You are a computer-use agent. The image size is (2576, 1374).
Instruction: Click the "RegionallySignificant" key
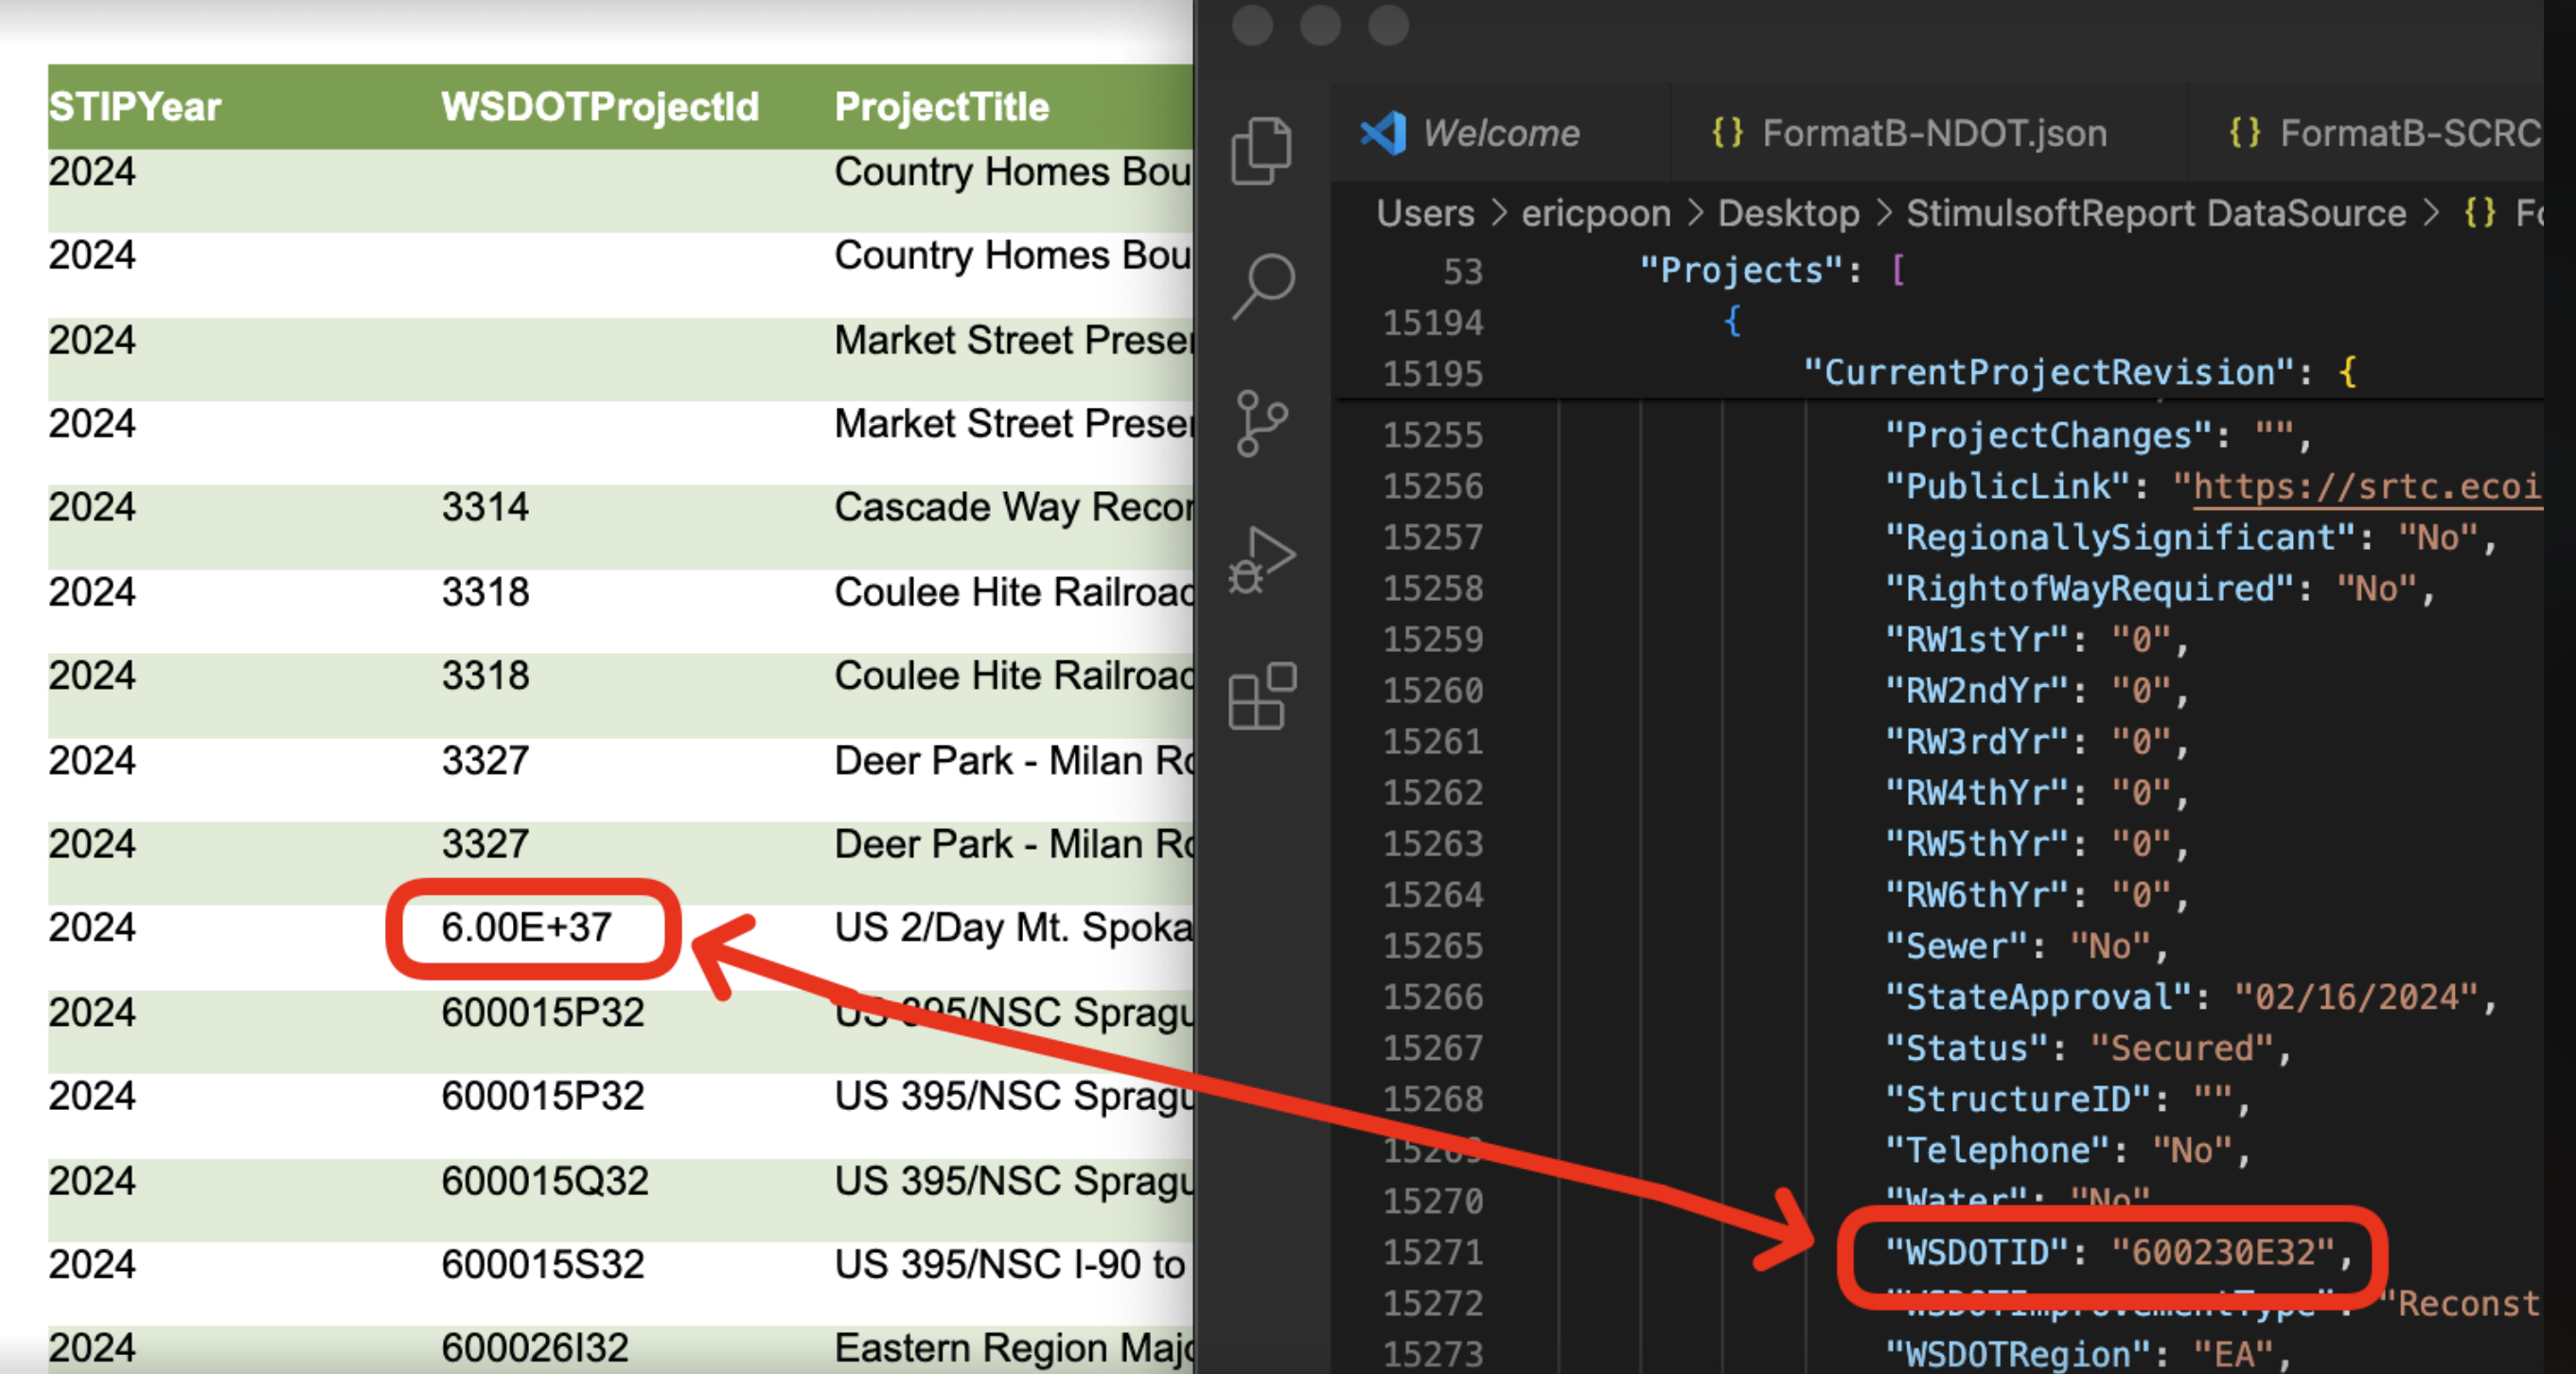pyautogui.click(x=2119, y=537)
